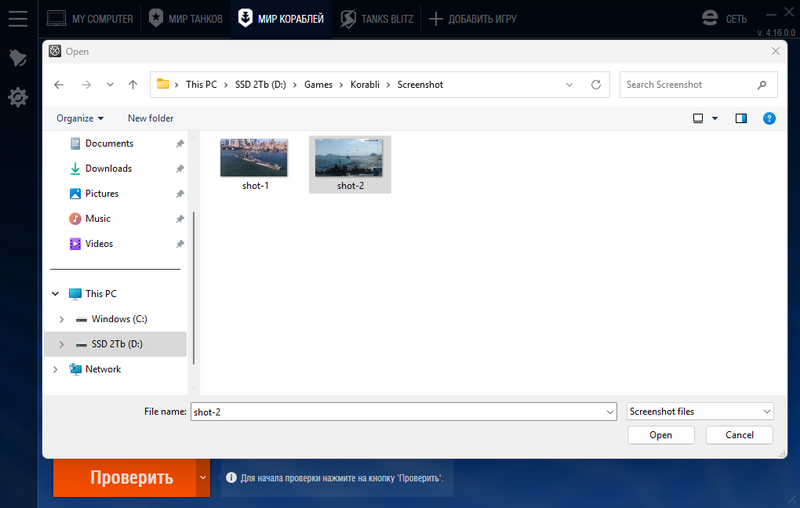Open the settings gear in sidebar
Screen dimensions: 800x508
pyautogui.click(x=18, y=97)
